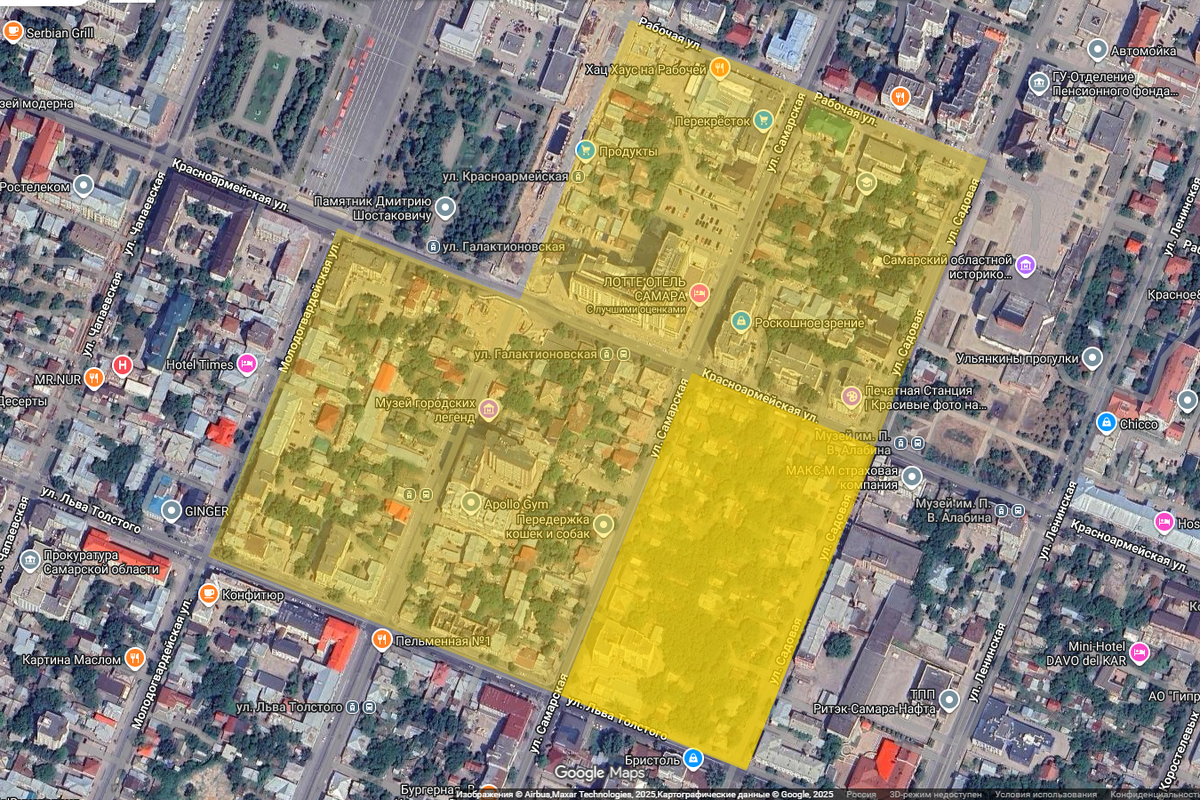Screen dimensions: 1200x800
Task: Click the Hotel Times text label
Action: coord(200,365)
